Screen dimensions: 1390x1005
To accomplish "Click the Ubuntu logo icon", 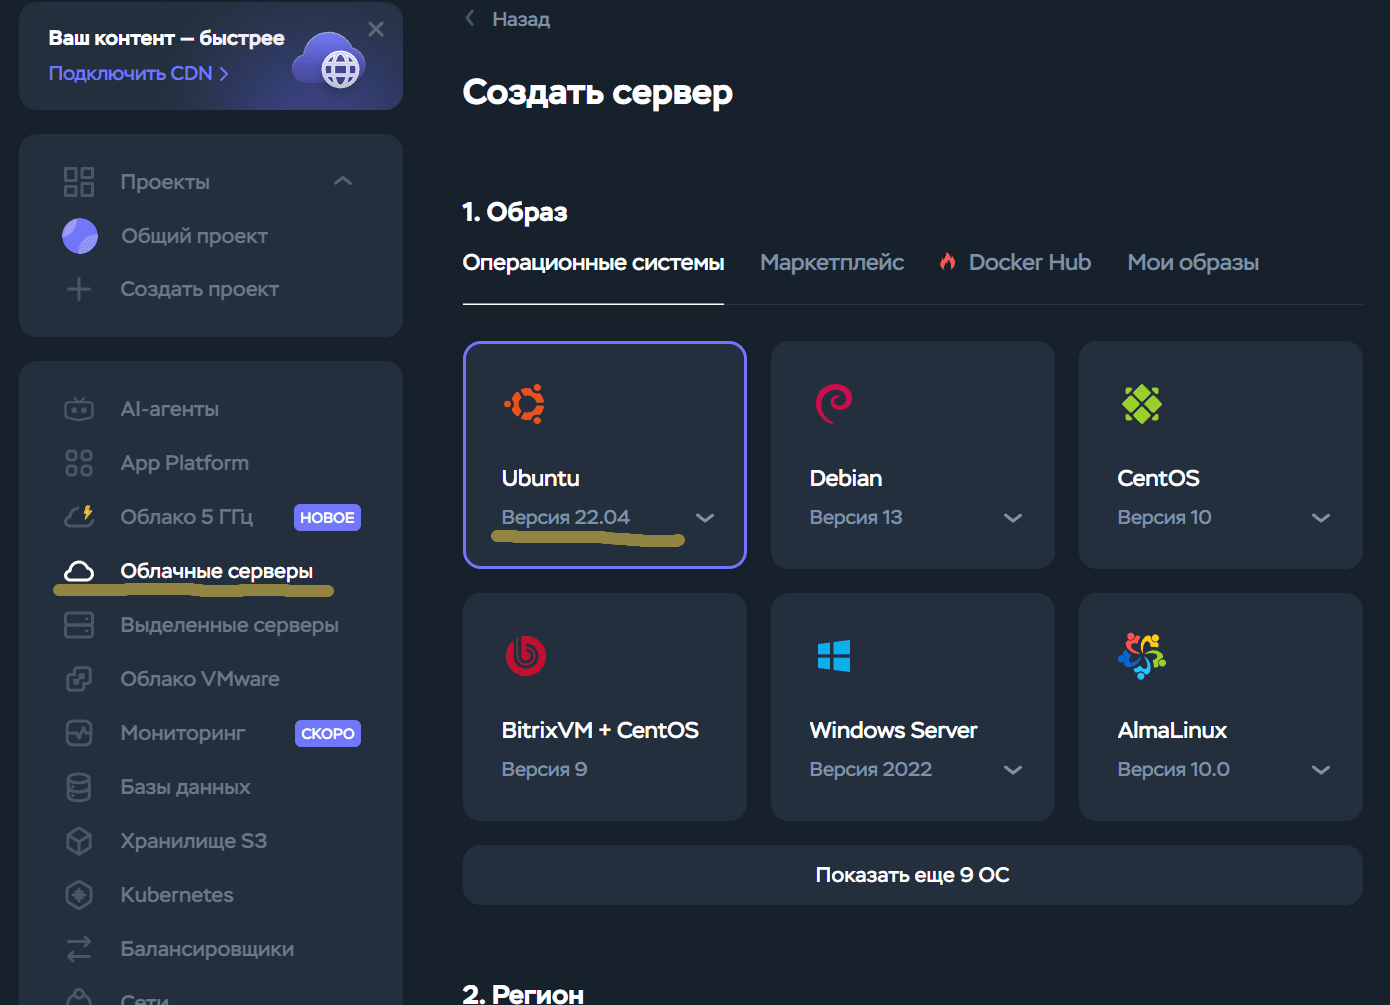I will [525, 404].
